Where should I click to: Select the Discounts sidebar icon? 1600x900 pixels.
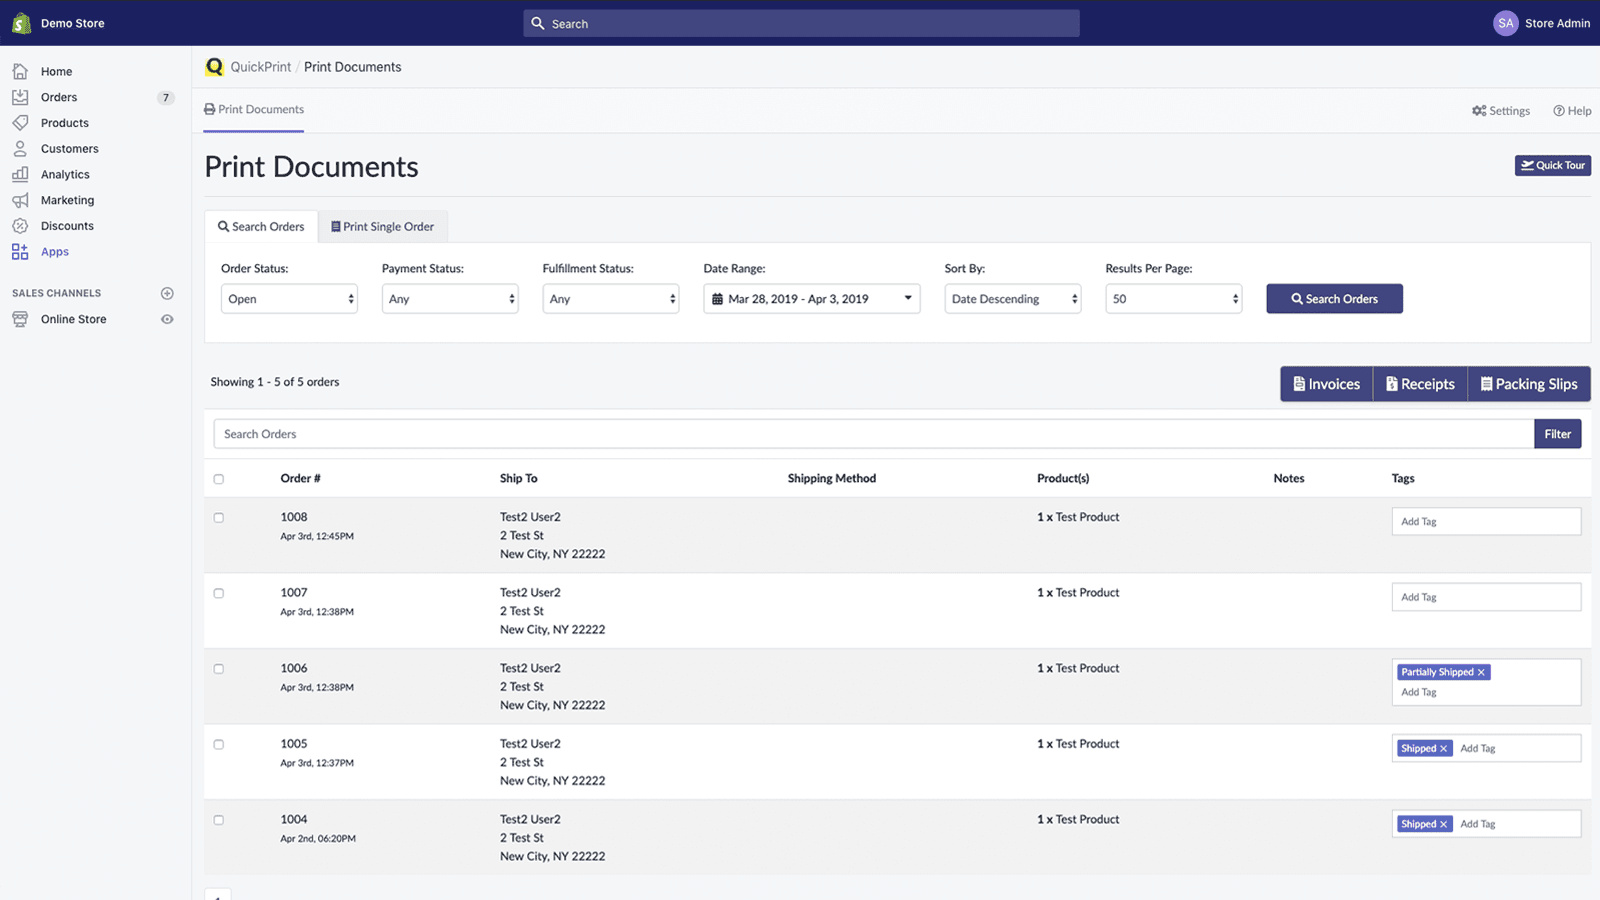point(21,225)
